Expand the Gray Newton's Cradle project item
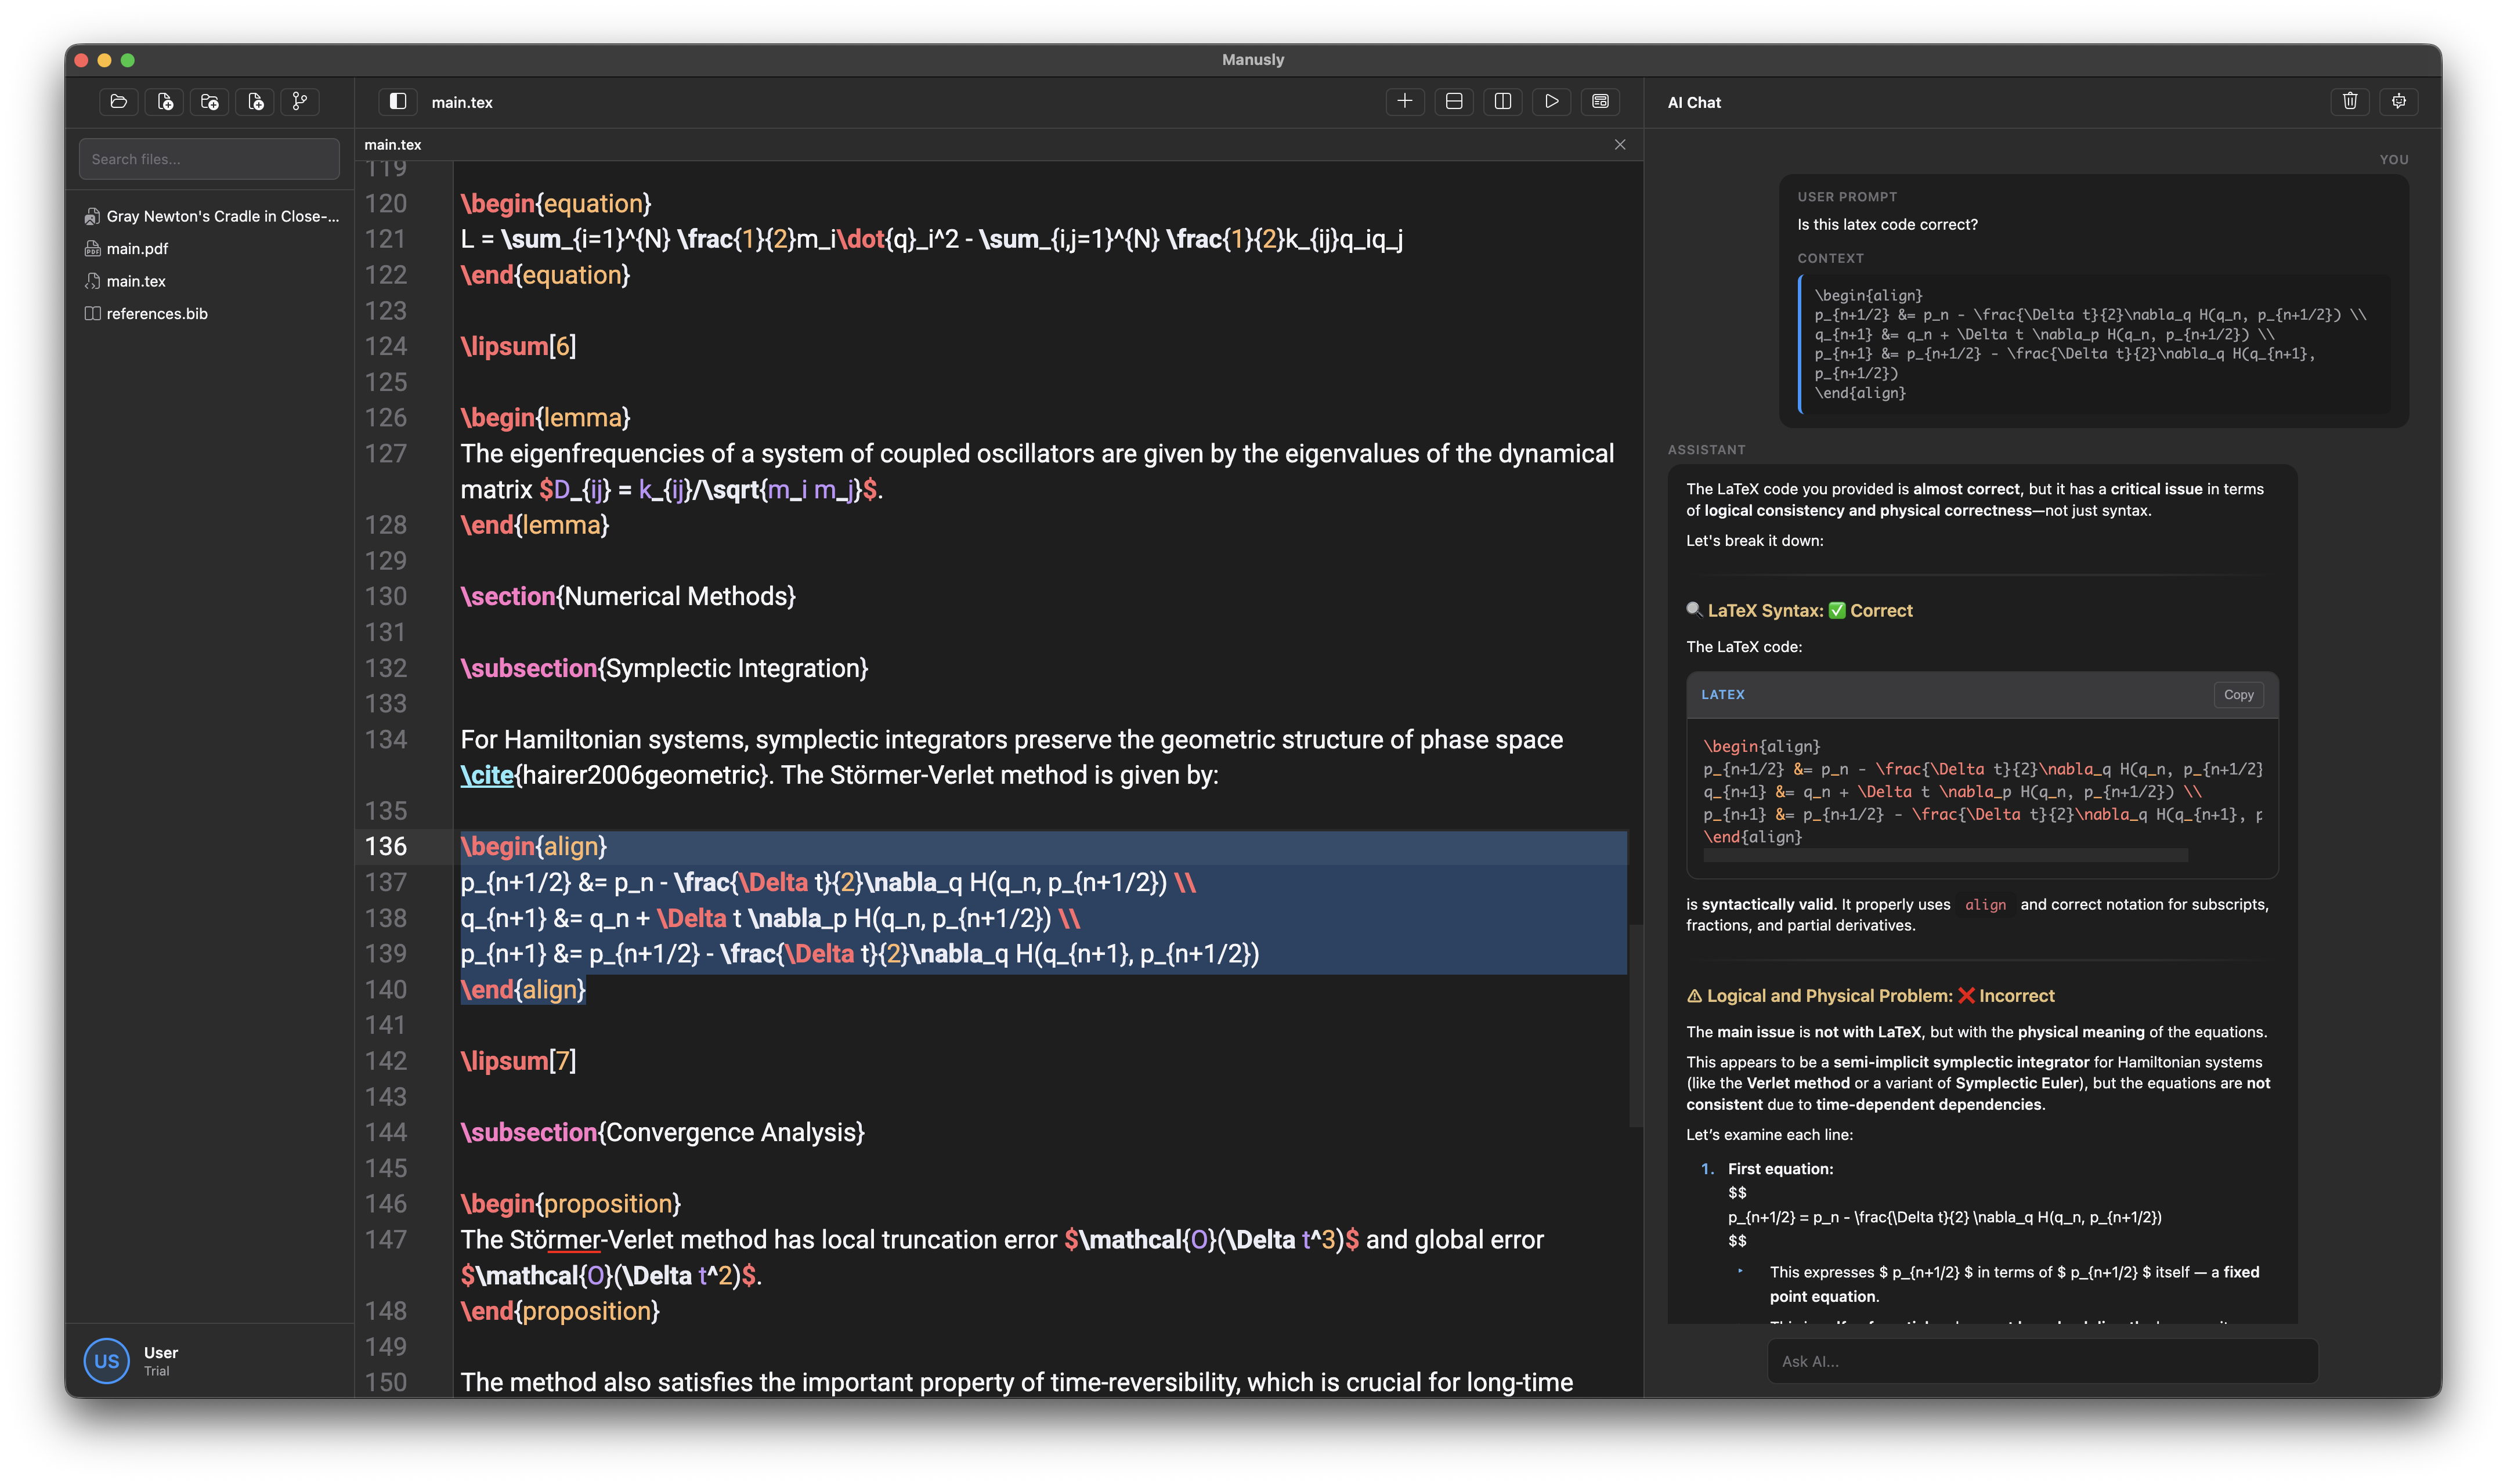 point(222,216)
